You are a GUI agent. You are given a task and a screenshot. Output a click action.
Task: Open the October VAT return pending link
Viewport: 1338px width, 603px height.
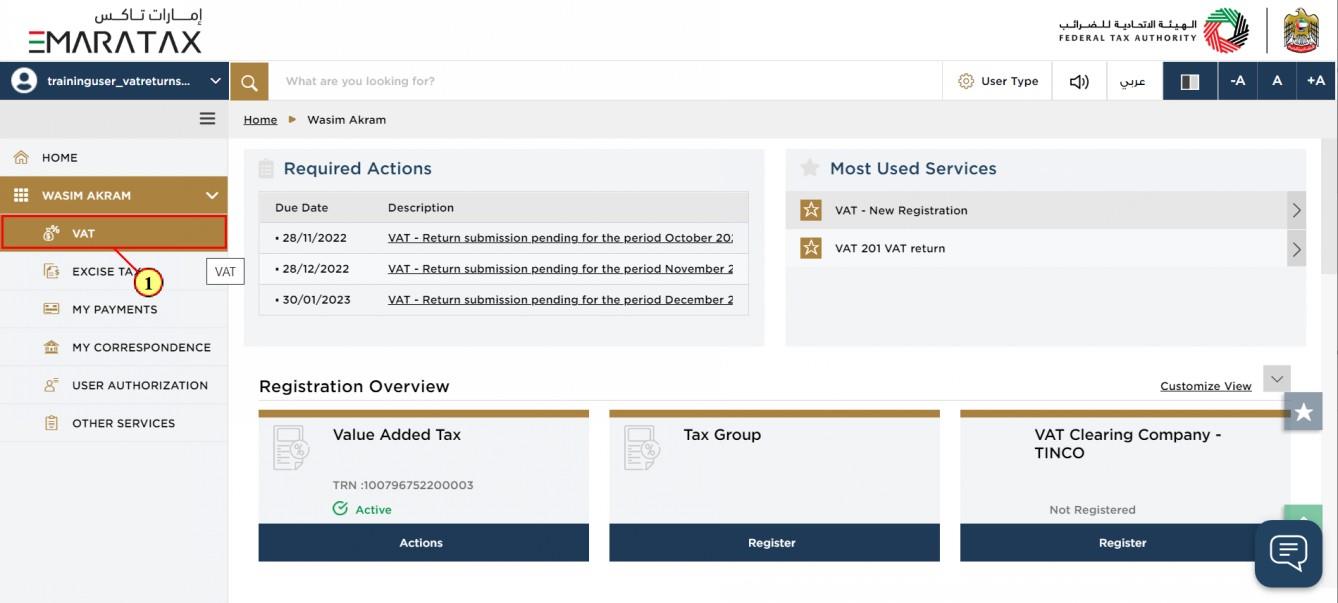(x=560, y=238)
